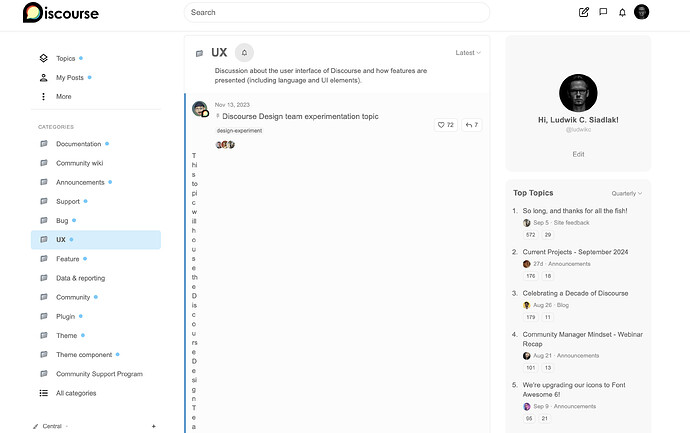Open the user avatar menu in header

641,12
